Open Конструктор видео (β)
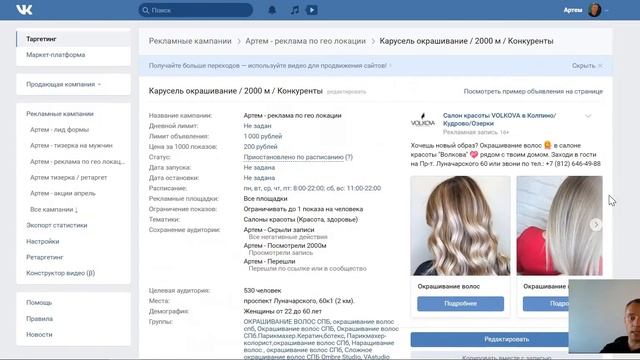 point(60,273)
